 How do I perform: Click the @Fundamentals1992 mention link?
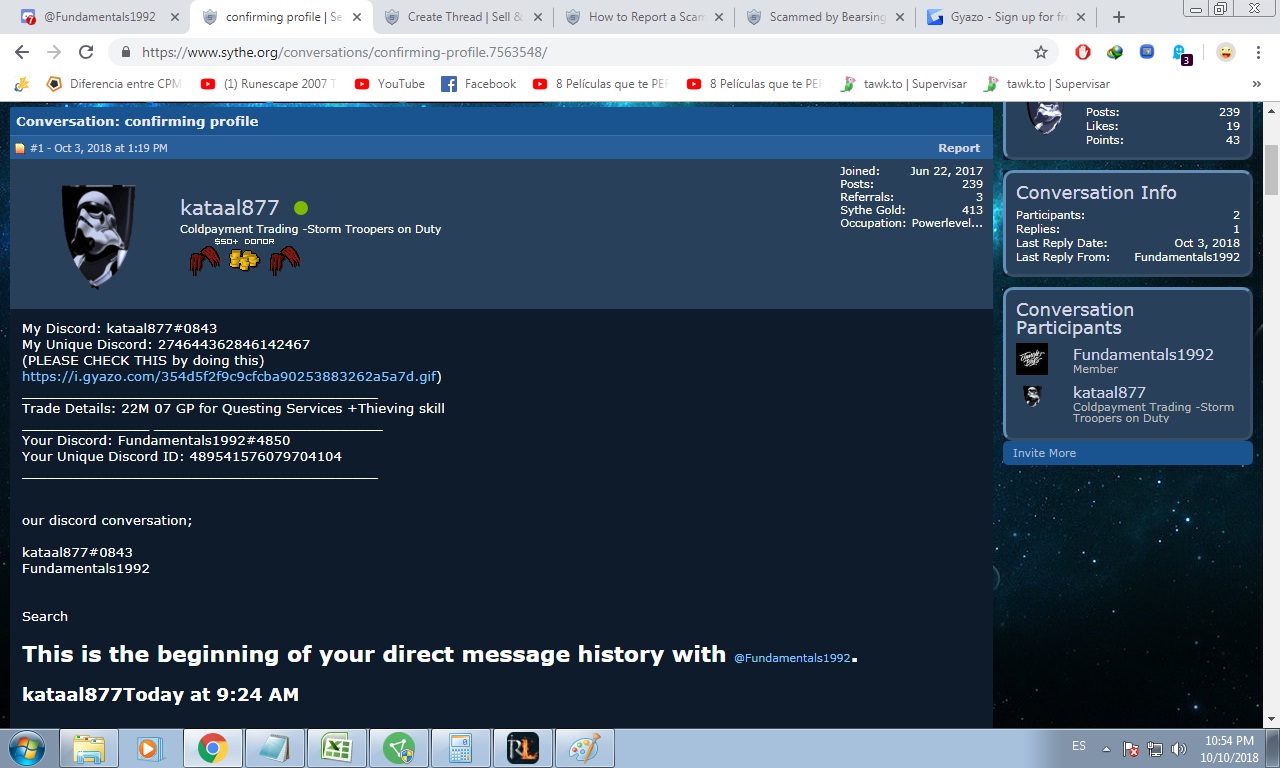(792, 658)
